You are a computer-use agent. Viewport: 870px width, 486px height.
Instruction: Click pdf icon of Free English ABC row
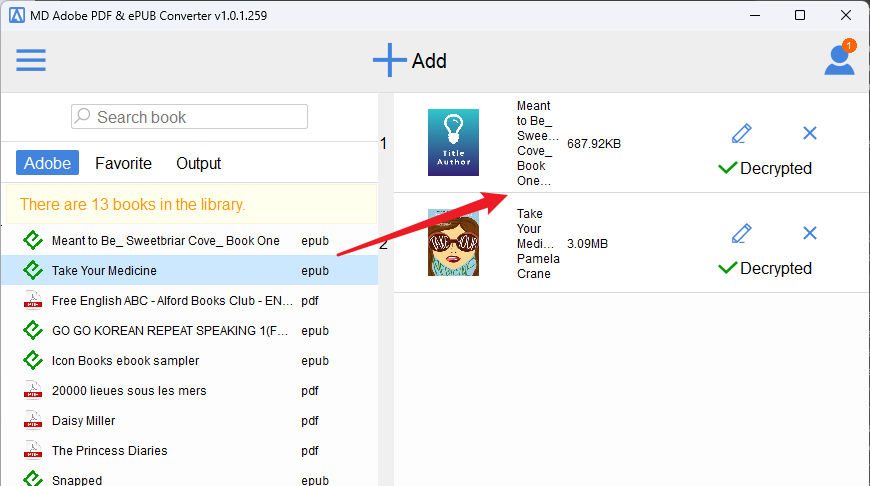click(x=33, y=300)
